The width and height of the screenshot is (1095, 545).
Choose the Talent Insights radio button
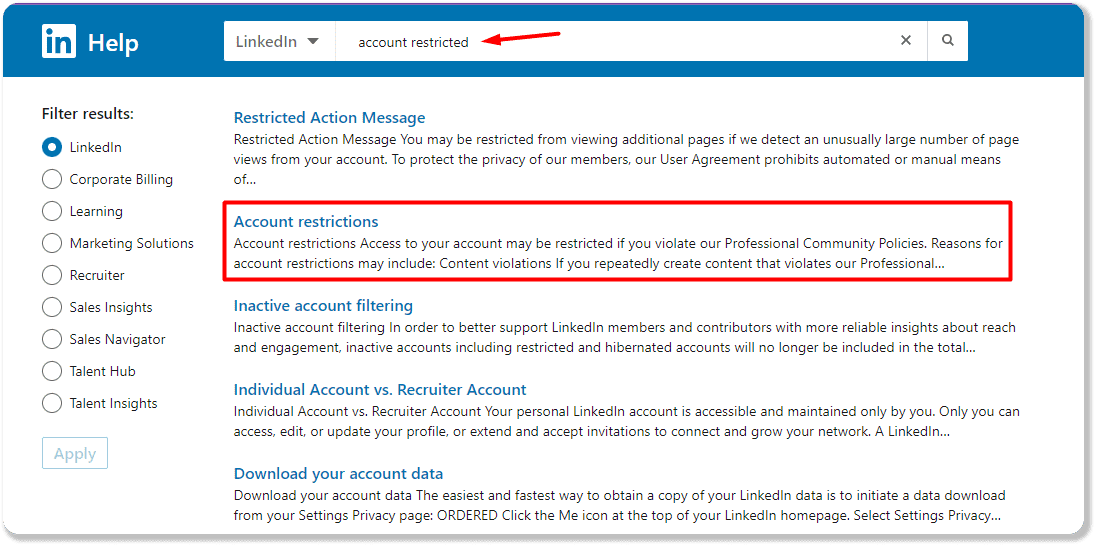[52, 403]
